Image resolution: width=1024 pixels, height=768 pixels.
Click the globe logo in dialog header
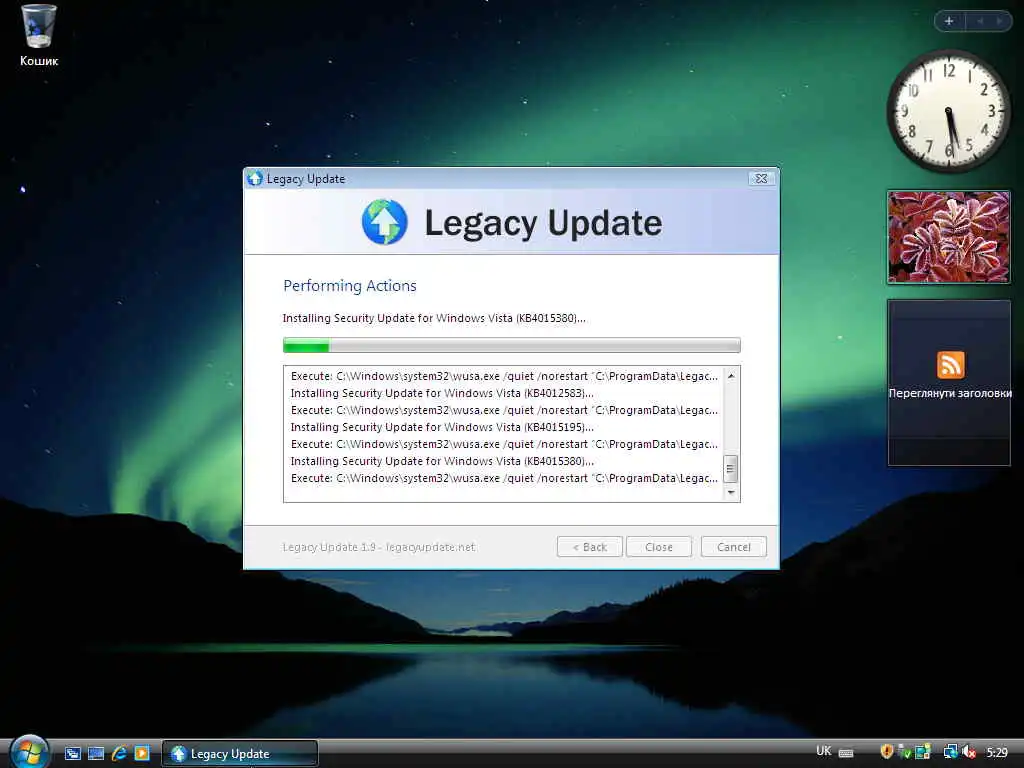click(385, 222)
